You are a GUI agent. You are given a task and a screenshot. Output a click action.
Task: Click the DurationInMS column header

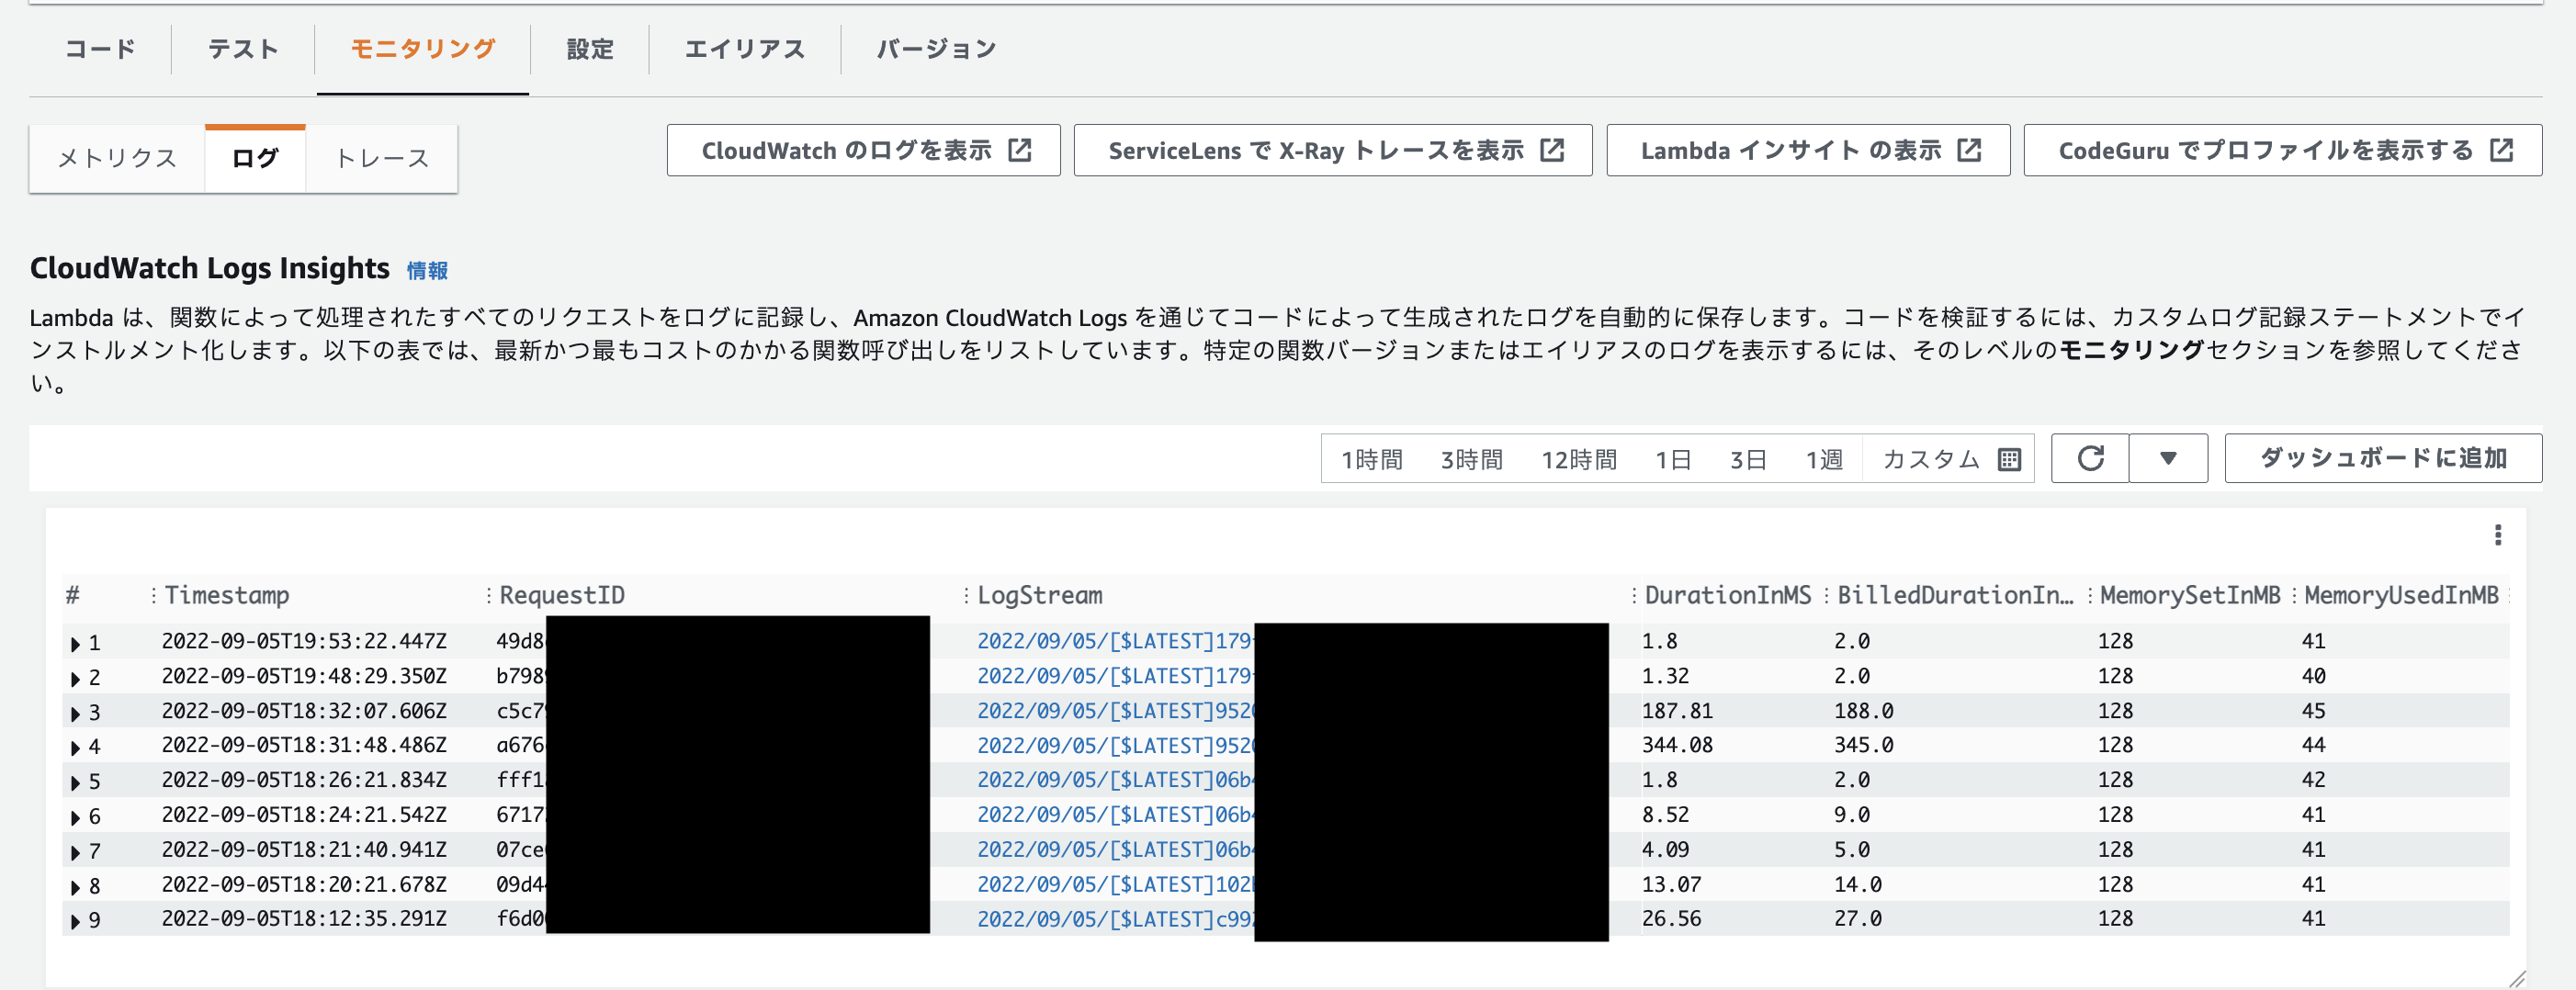click(x=1728, y=596)
